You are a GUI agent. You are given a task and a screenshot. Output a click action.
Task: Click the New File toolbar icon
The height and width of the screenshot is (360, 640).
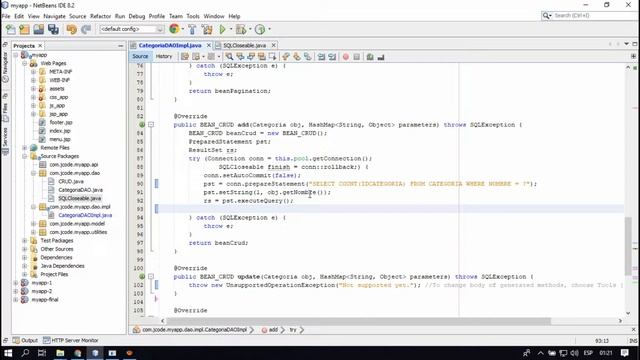point(11,29)
